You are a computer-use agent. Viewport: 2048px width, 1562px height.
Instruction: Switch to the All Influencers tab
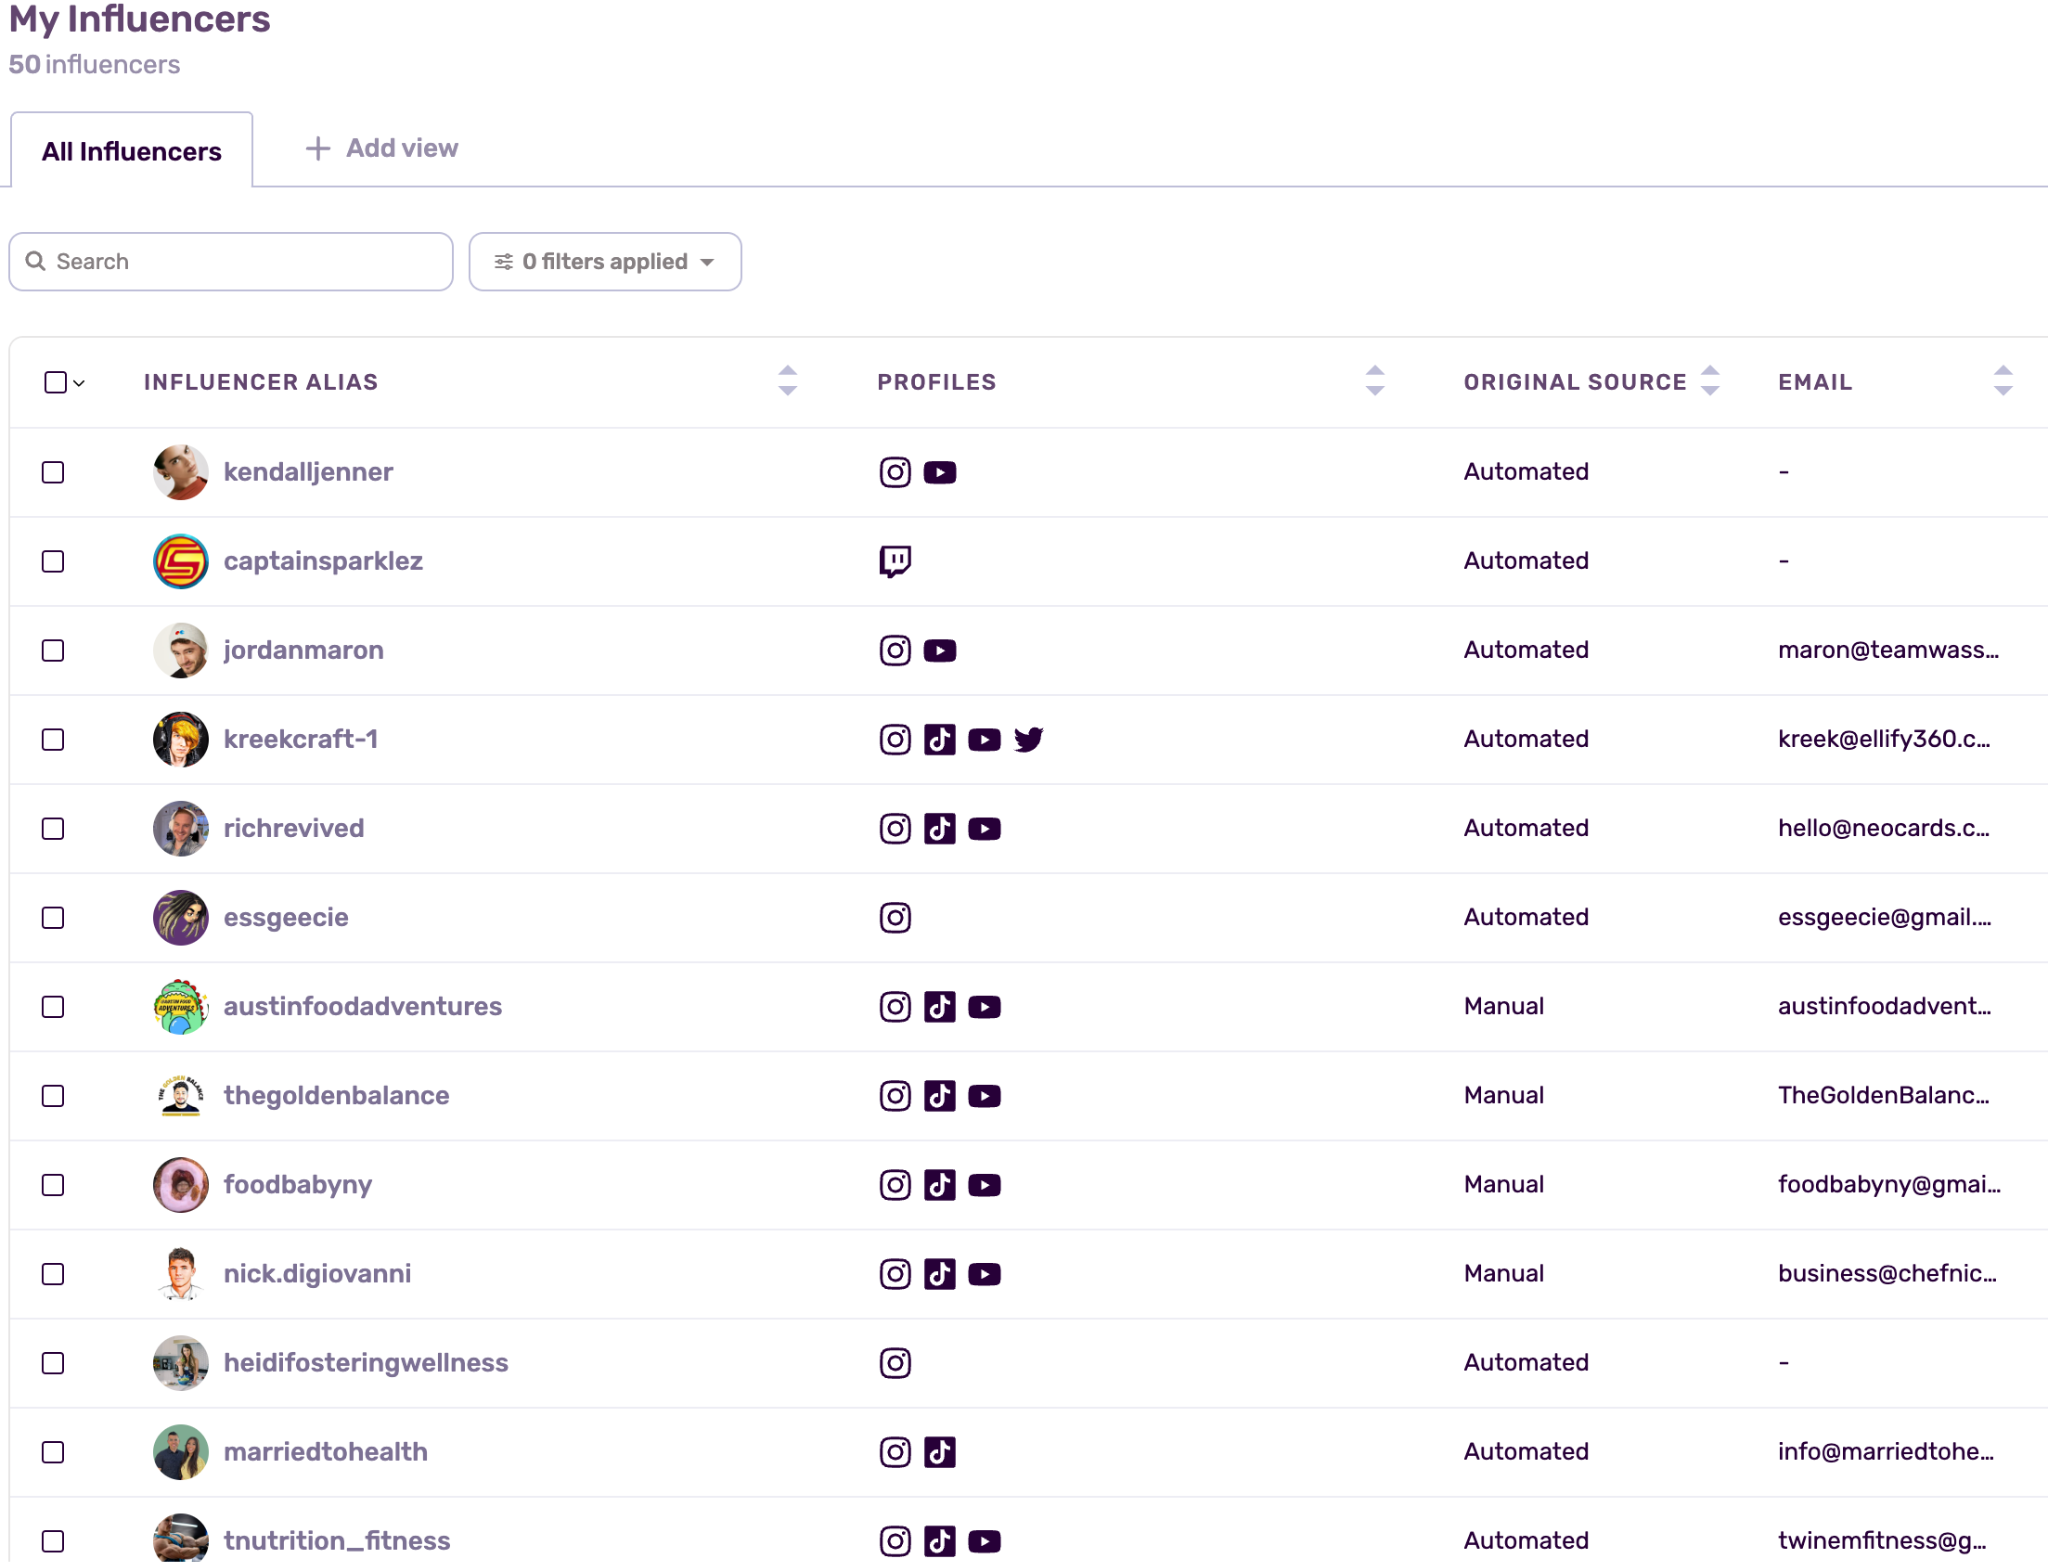pyautogui.click(x=131, y=151)
